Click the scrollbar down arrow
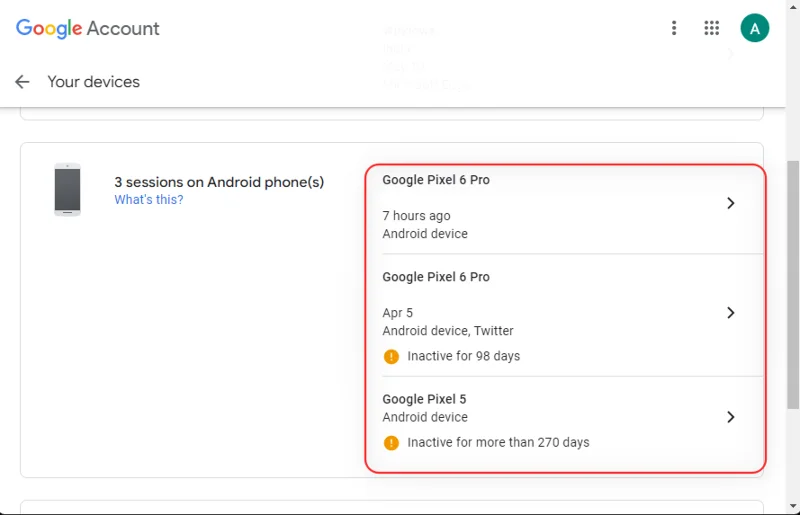This screenshot has height=515, width=800. [793, 506]
